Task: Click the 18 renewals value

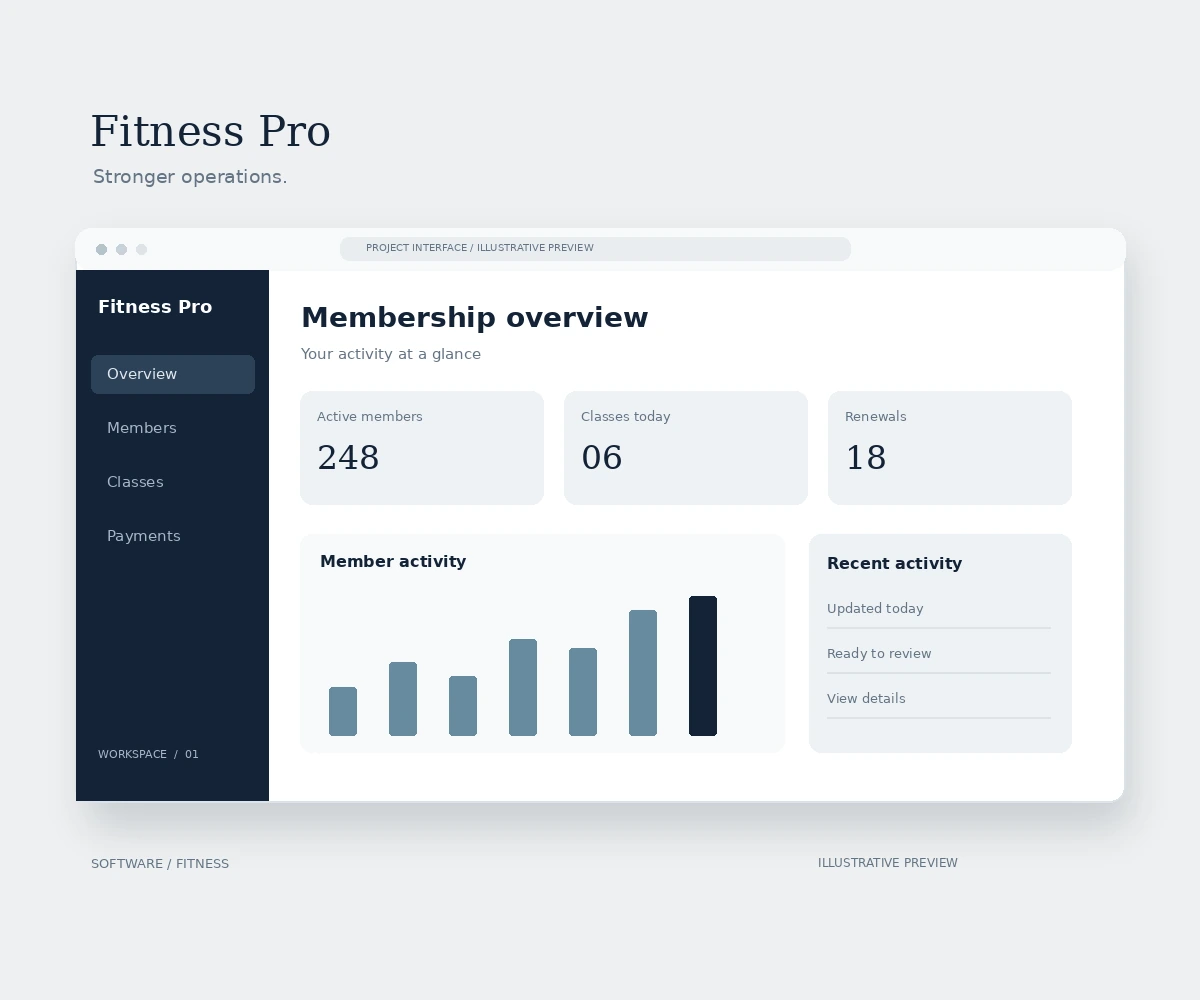Action: [866, 458]
